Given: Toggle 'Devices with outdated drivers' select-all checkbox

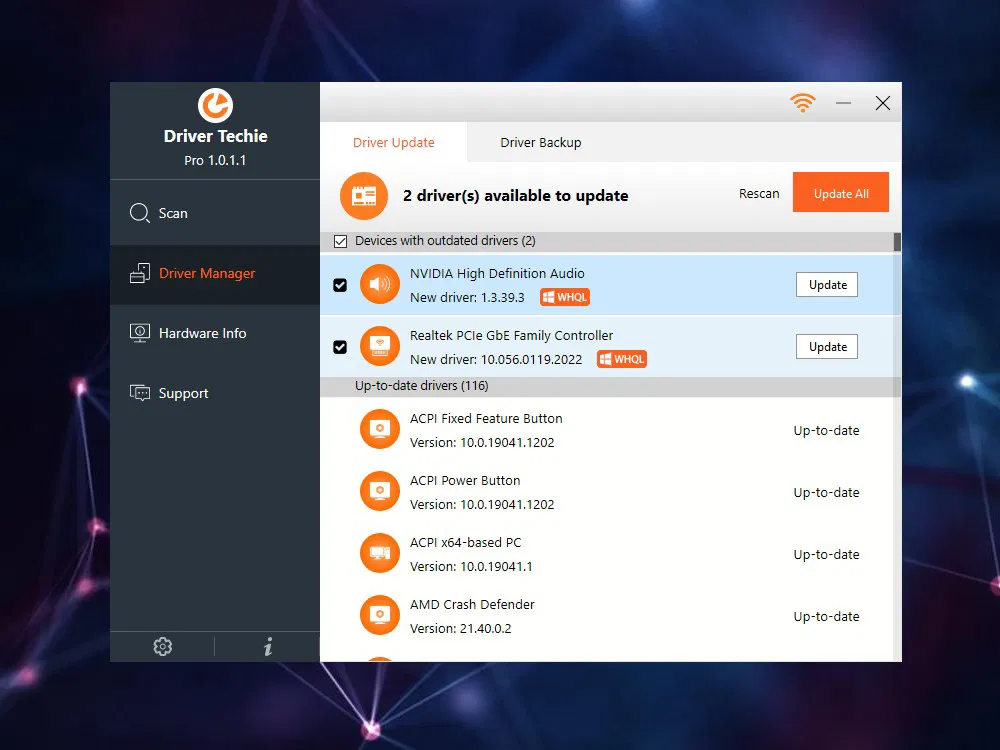Looking at the screenshot, I should click(341, 241).
